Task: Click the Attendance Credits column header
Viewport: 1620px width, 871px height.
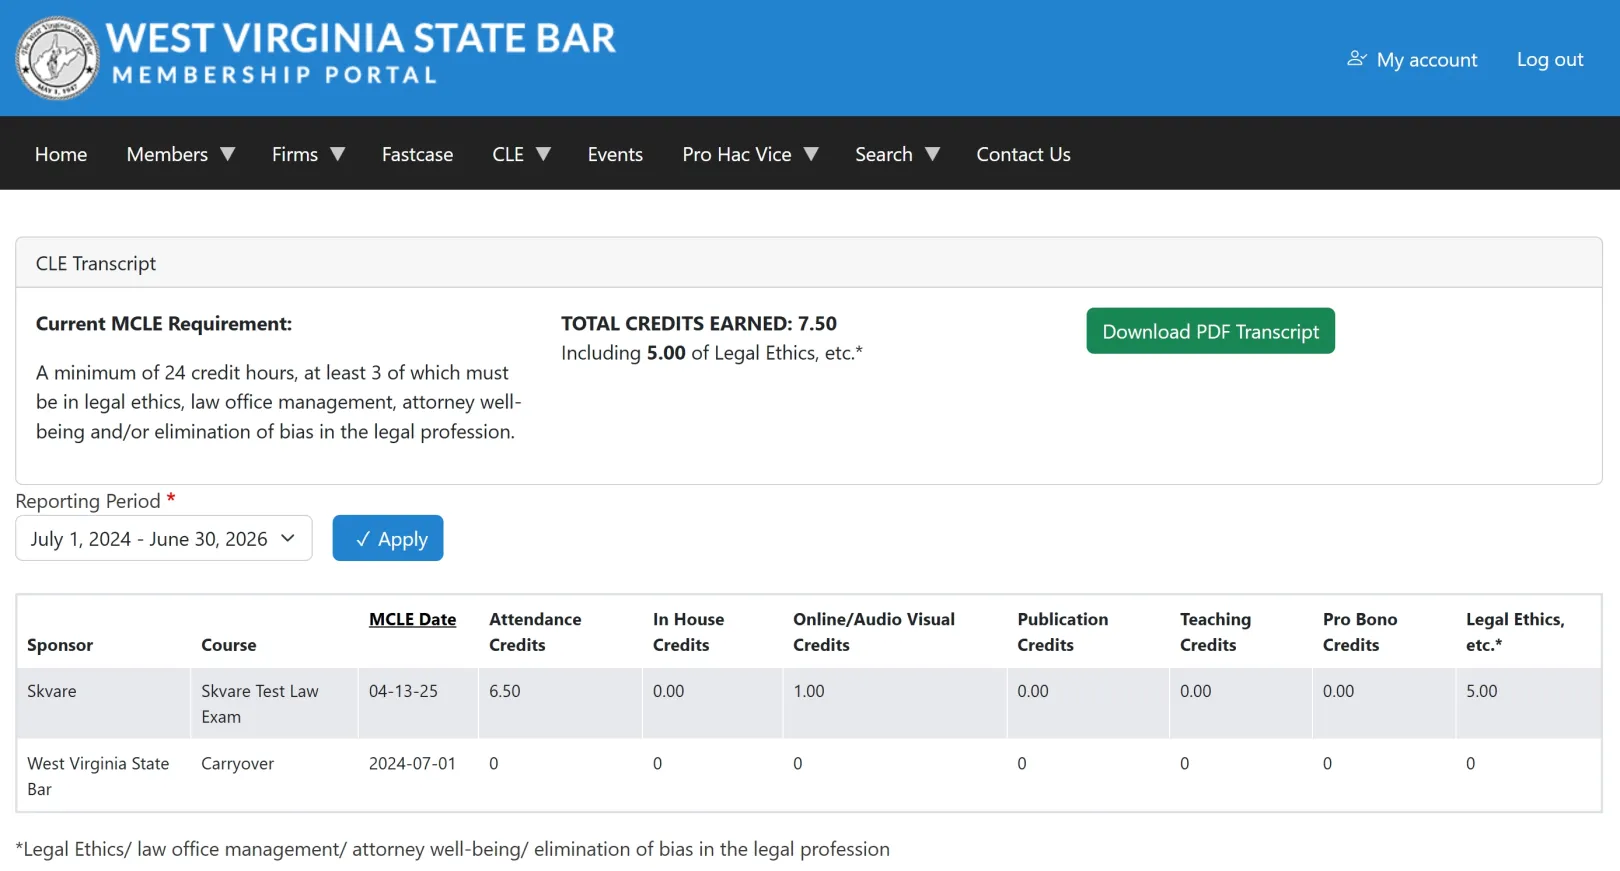Action: pyautogui.click(x=535, y=632)
